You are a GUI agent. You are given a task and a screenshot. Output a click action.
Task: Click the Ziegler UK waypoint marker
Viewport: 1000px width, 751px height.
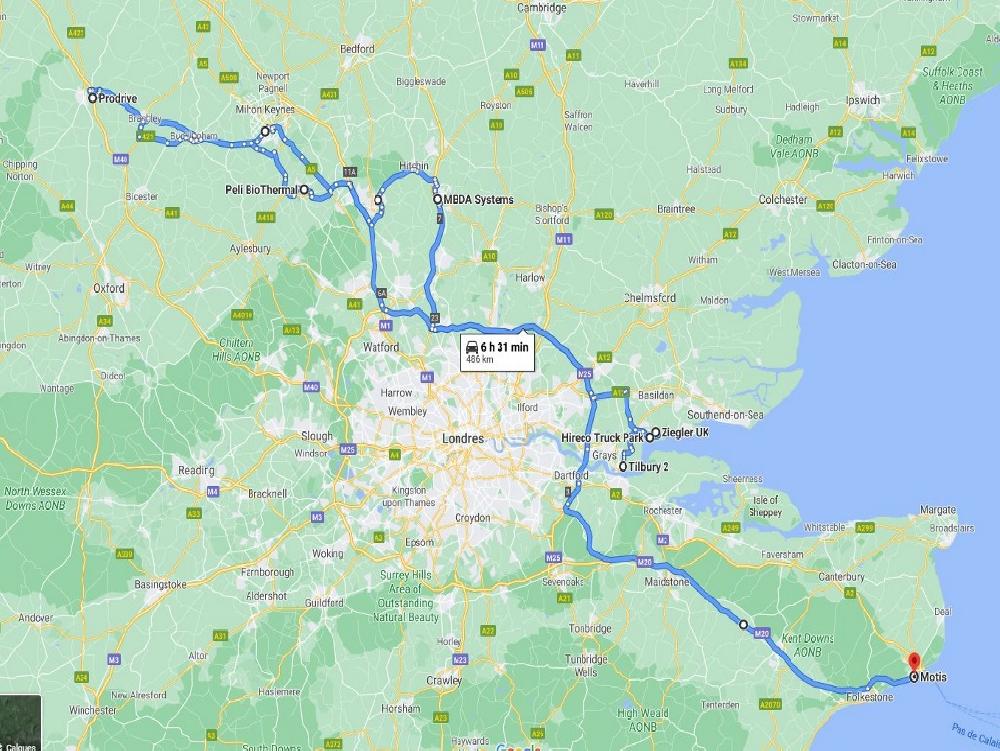click(655, 432)
